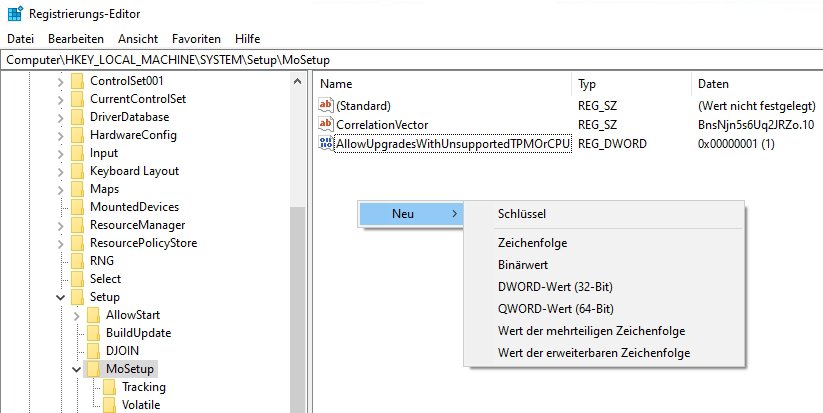Expand the AllowStart tree node
The width and height of the screenshot is (823, 413).
pos(77,315)
